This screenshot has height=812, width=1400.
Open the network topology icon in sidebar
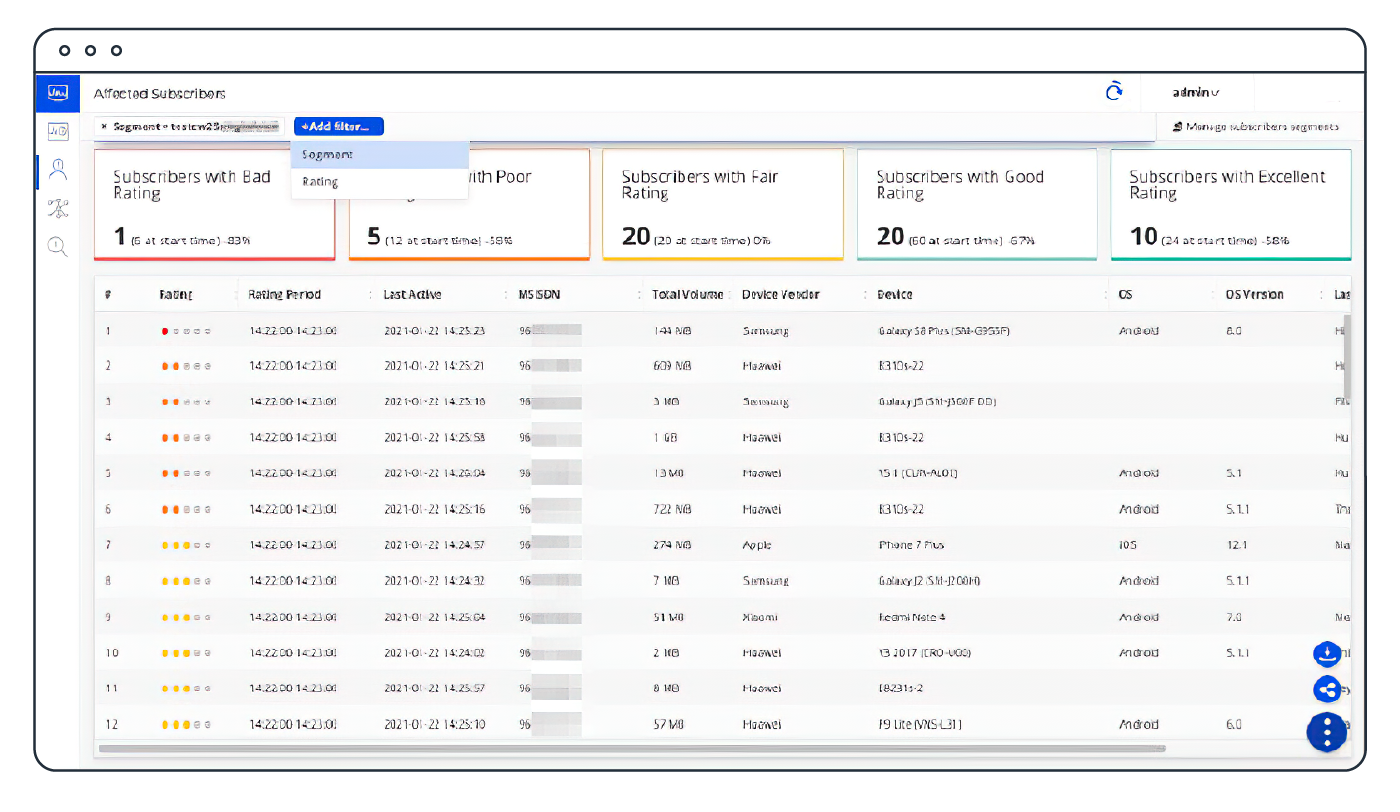pos(58,208)
